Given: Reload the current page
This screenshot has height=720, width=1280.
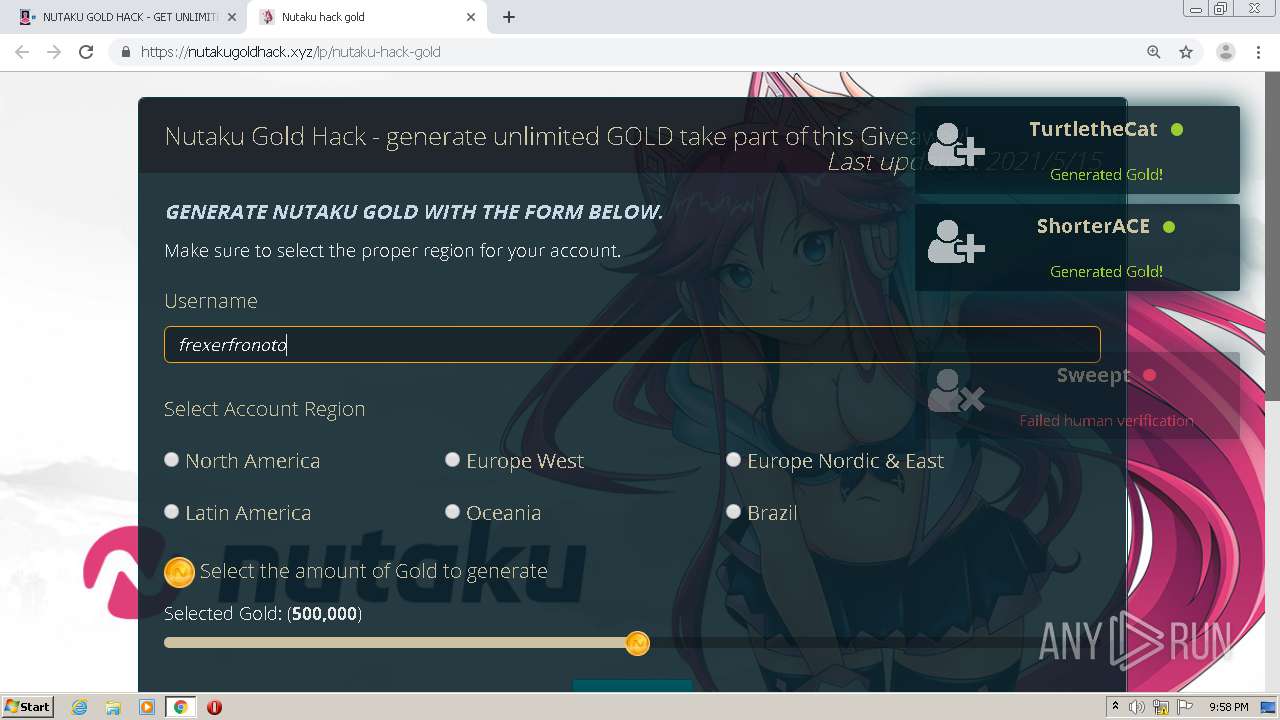Looking at the screenshot, I should coord(86,52).
